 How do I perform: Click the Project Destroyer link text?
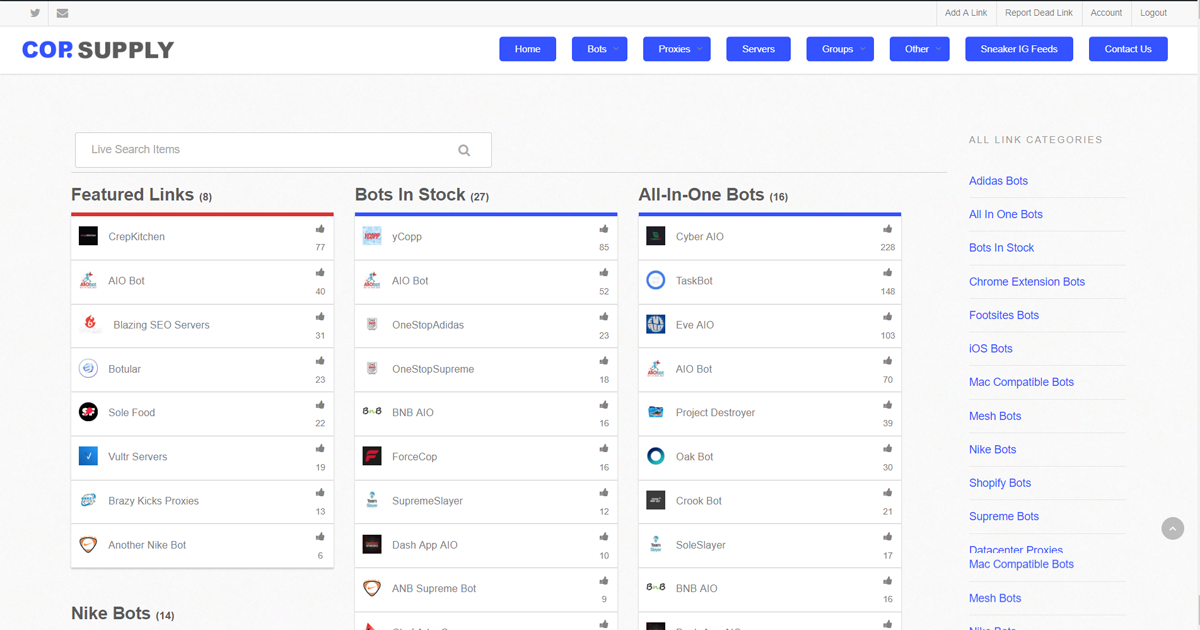715,413
